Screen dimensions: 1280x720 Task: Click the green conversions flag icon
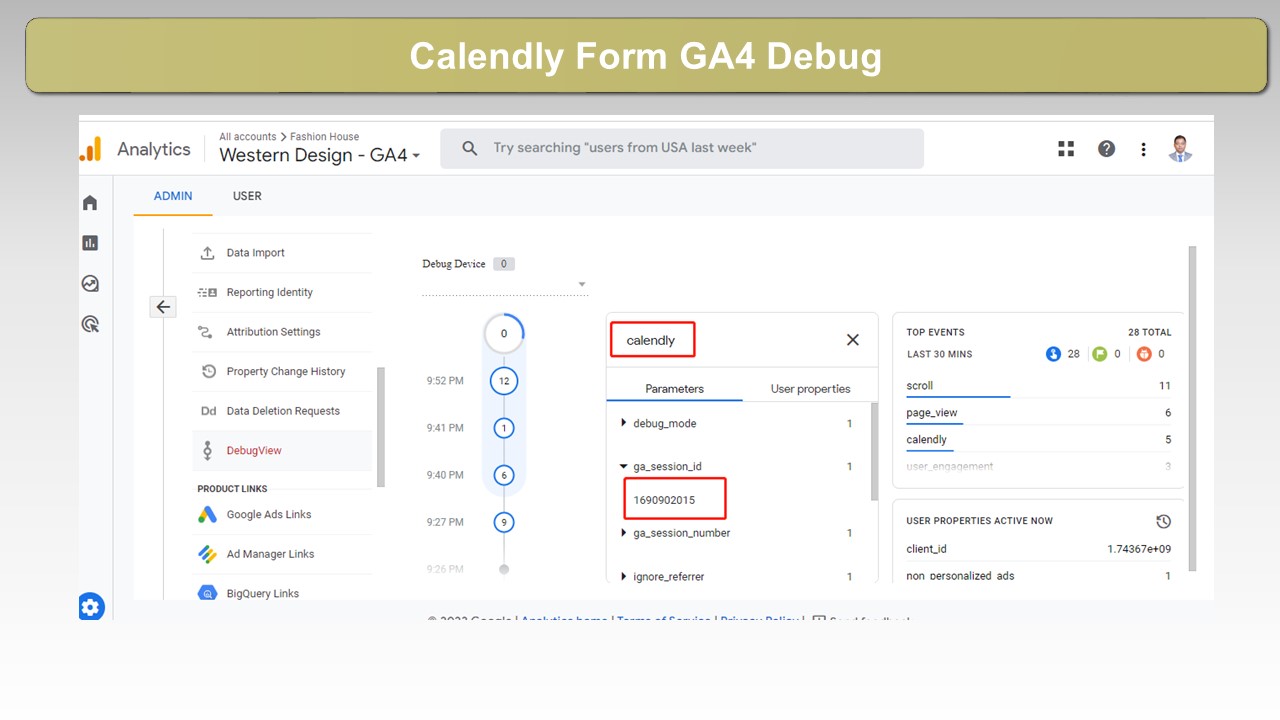click(1100, 354)
